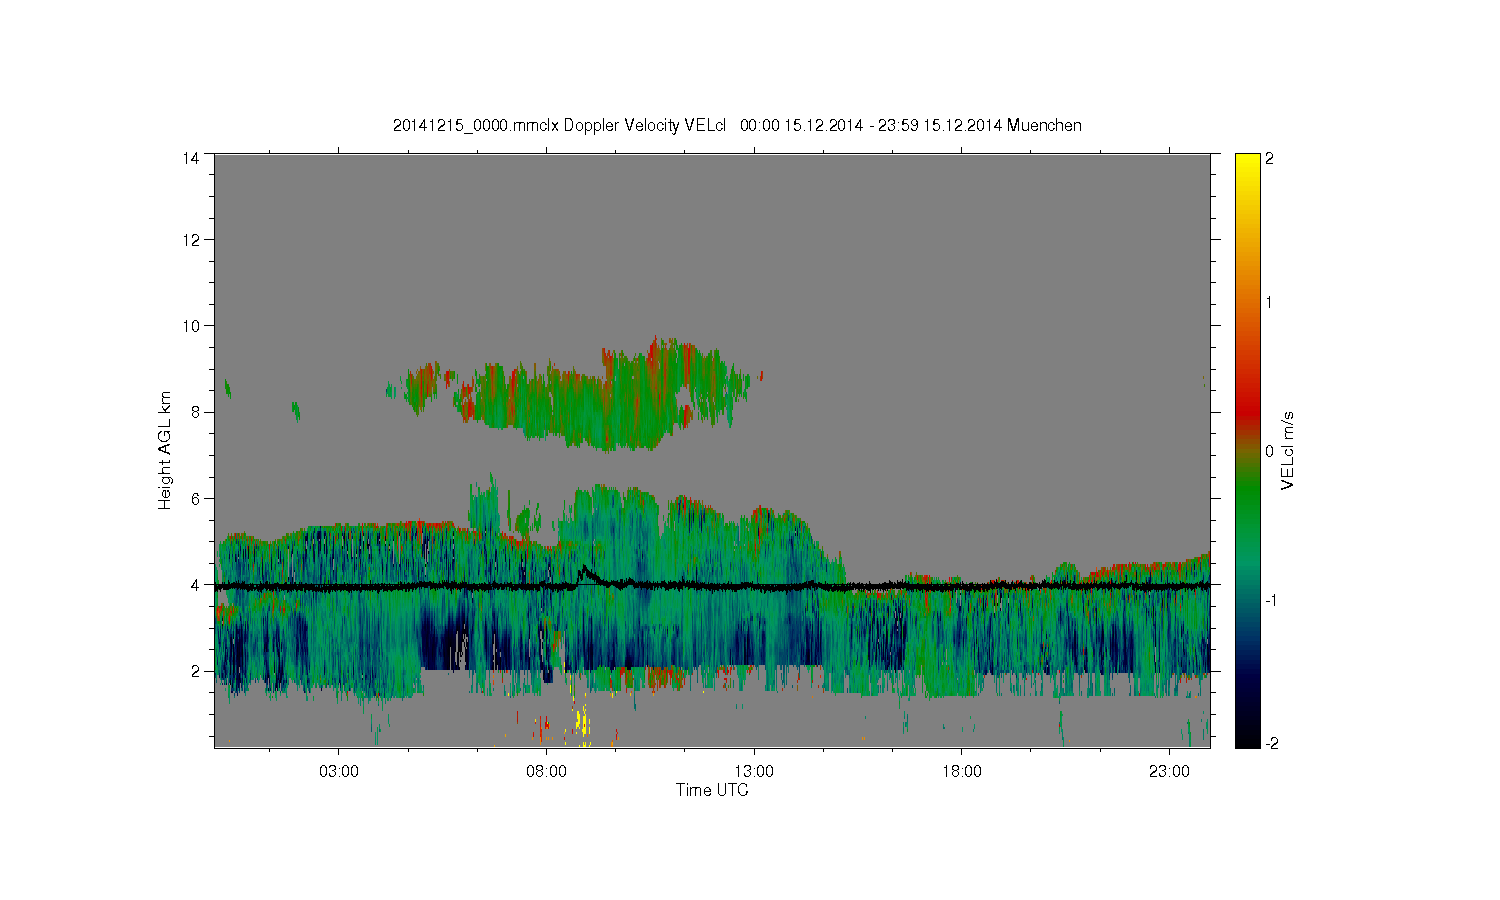
Task: Click the 13:00 time axis label
Action: point(754,772)
